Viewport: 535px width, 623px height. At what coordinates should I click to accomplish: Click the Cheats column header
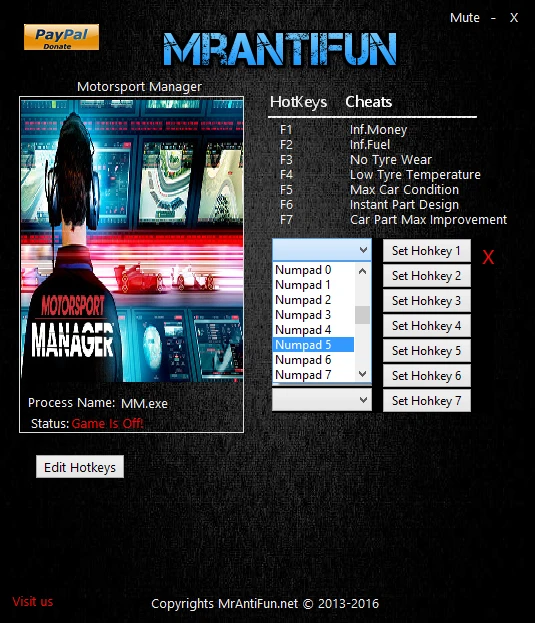(369, 102)
